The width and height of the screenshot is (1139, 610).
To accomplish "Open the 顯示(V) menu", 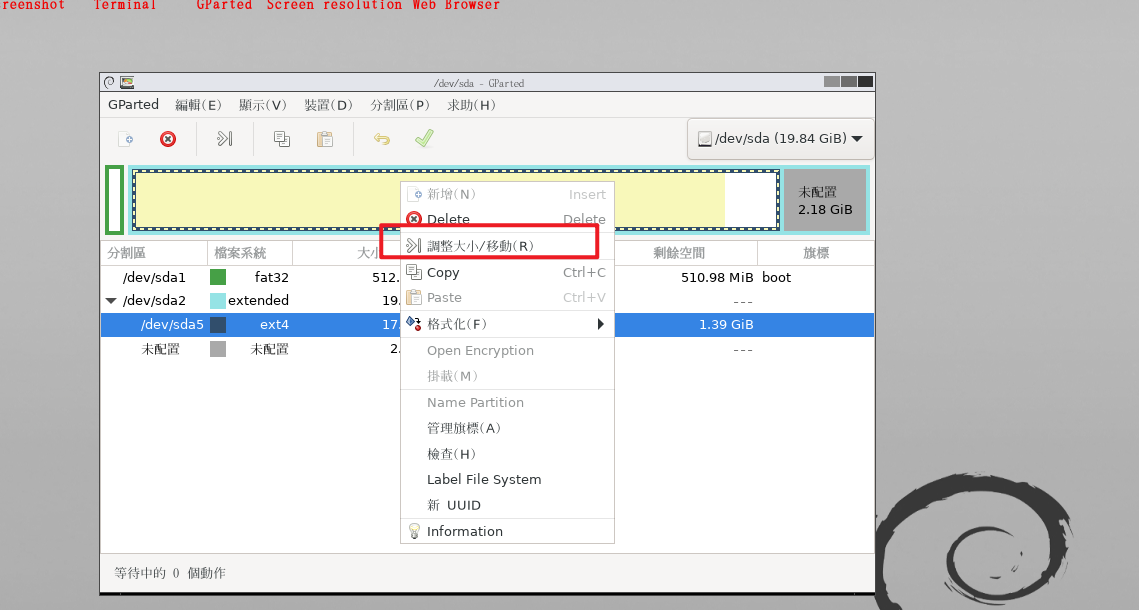I will click(263, 105).
